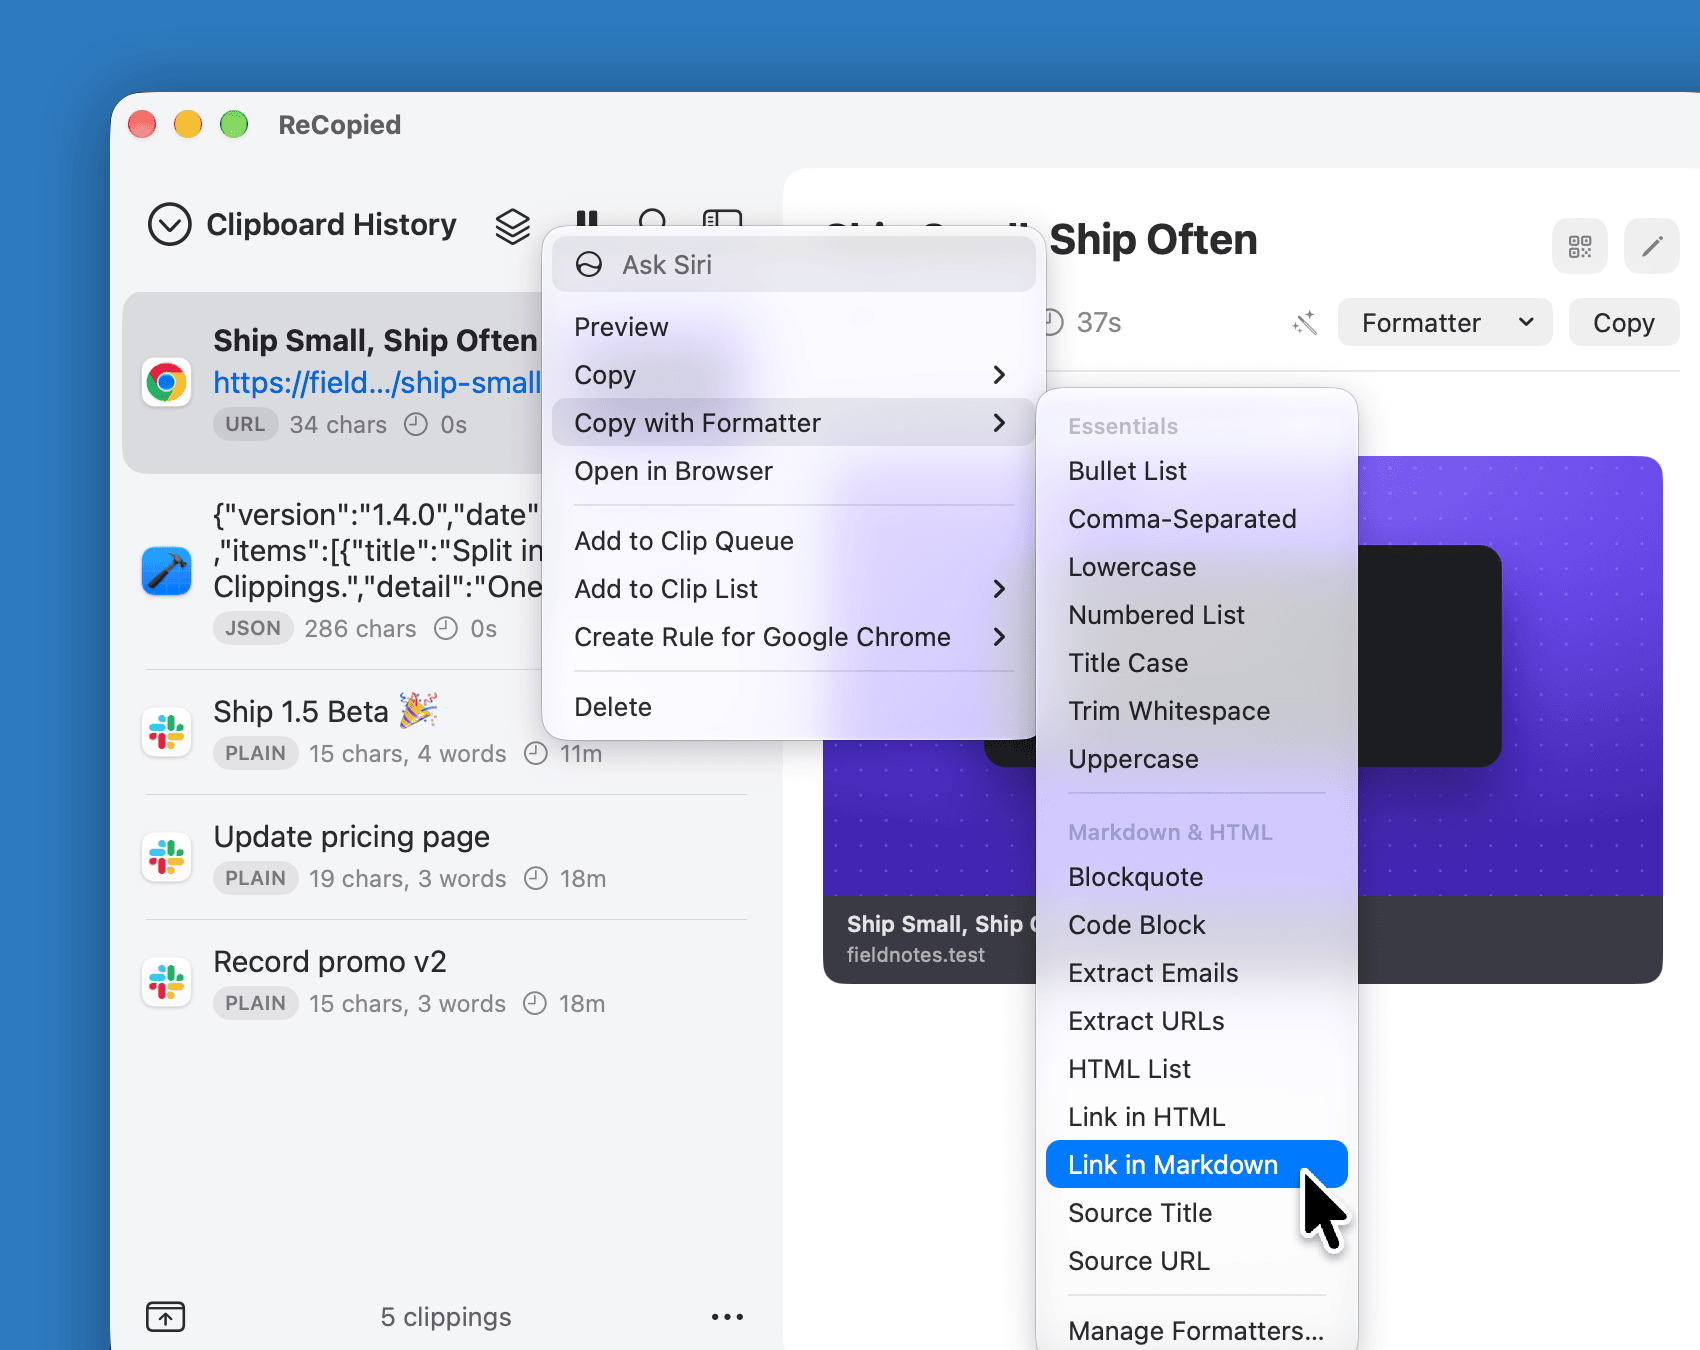1700x1350 pixels.
Task: Show QR code for the clipping
Action: (1580, 246)
